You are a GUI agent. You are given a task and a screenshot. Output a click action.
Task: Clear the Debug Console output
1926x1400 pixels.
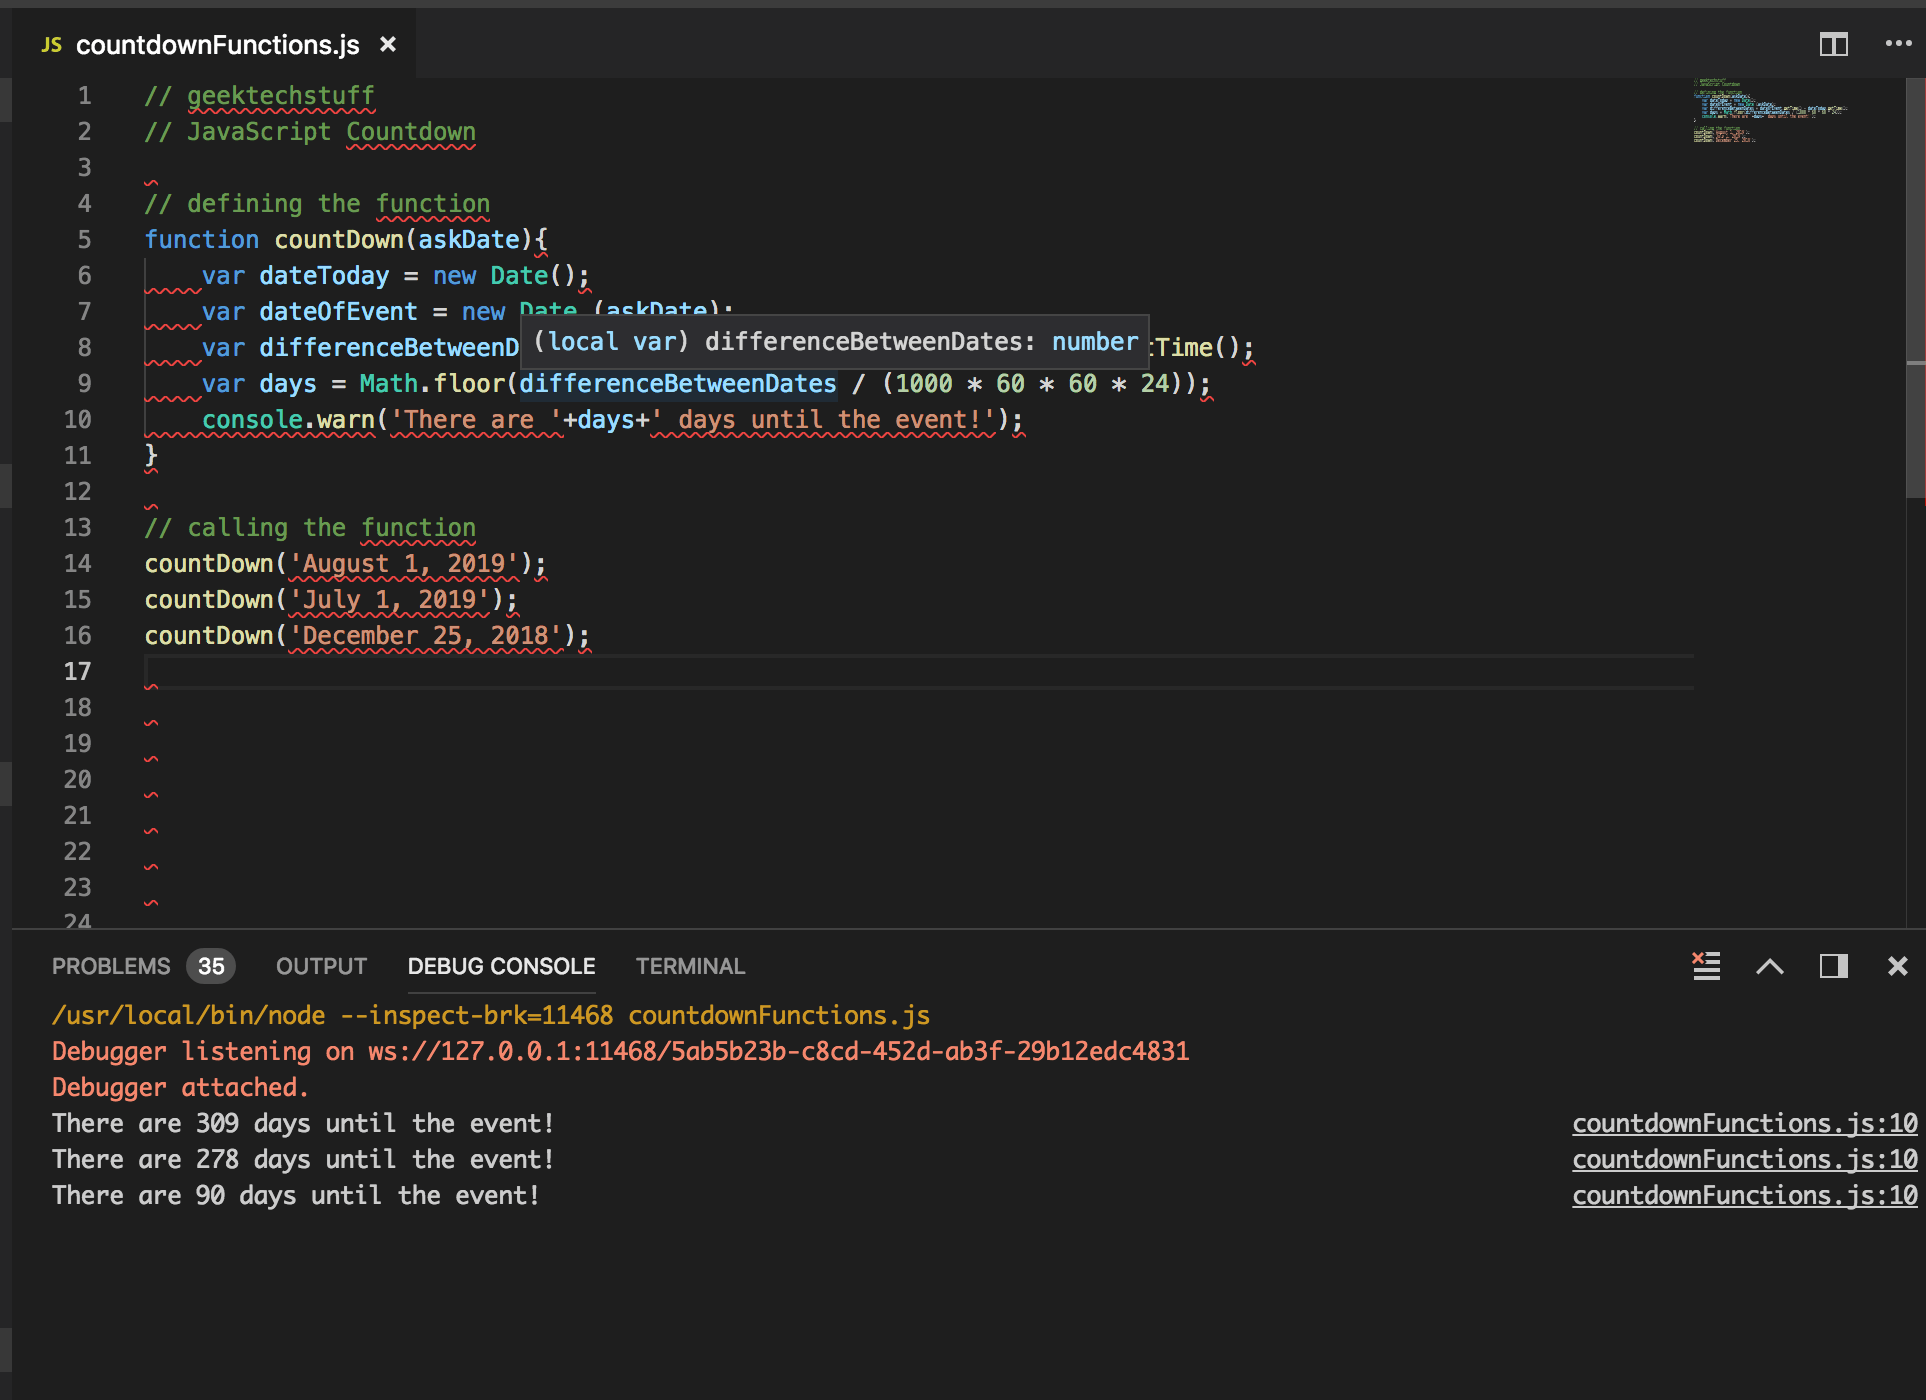(x=1705, y=966)
